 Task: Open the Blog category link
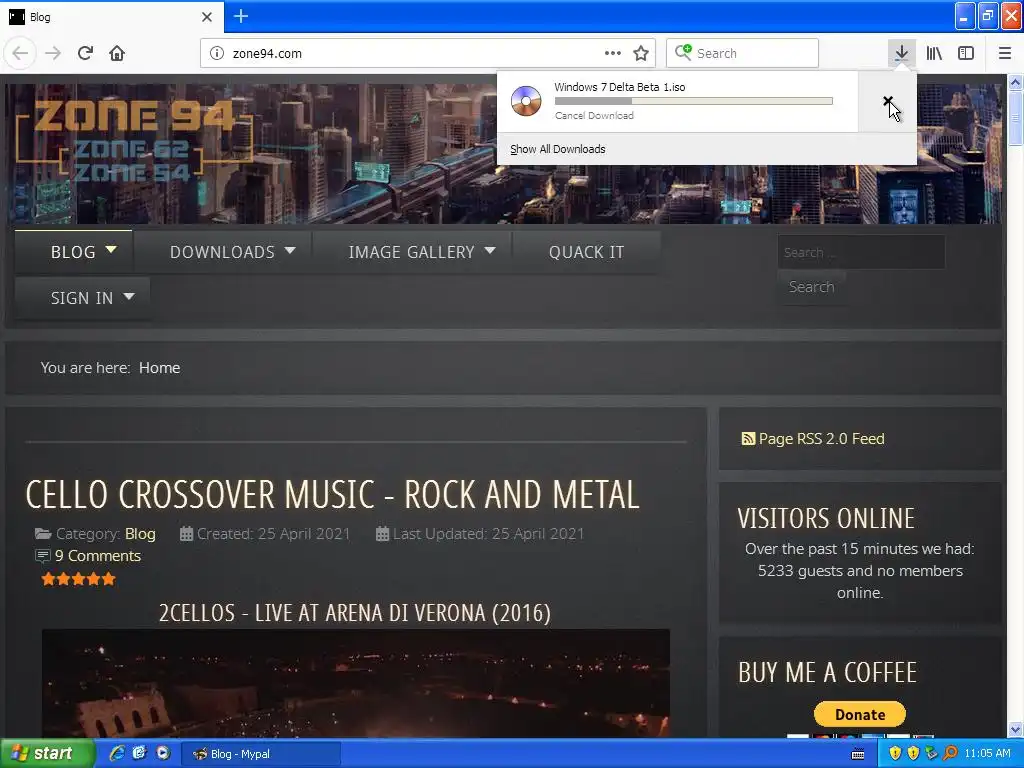[x=140, y=534]
